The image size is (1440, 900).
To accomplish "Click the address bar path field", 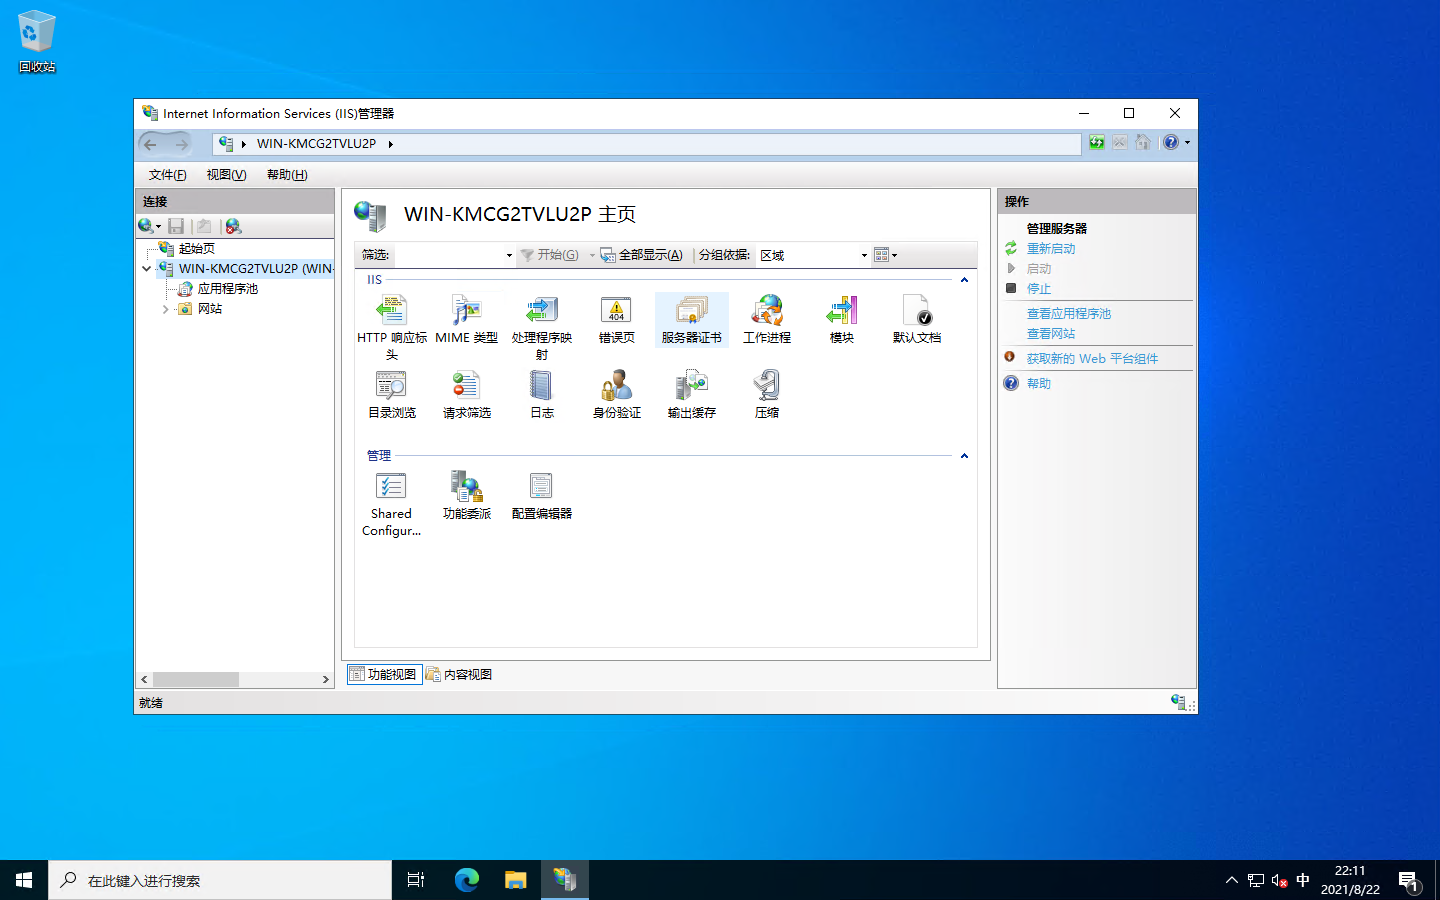I will (646, 144).
